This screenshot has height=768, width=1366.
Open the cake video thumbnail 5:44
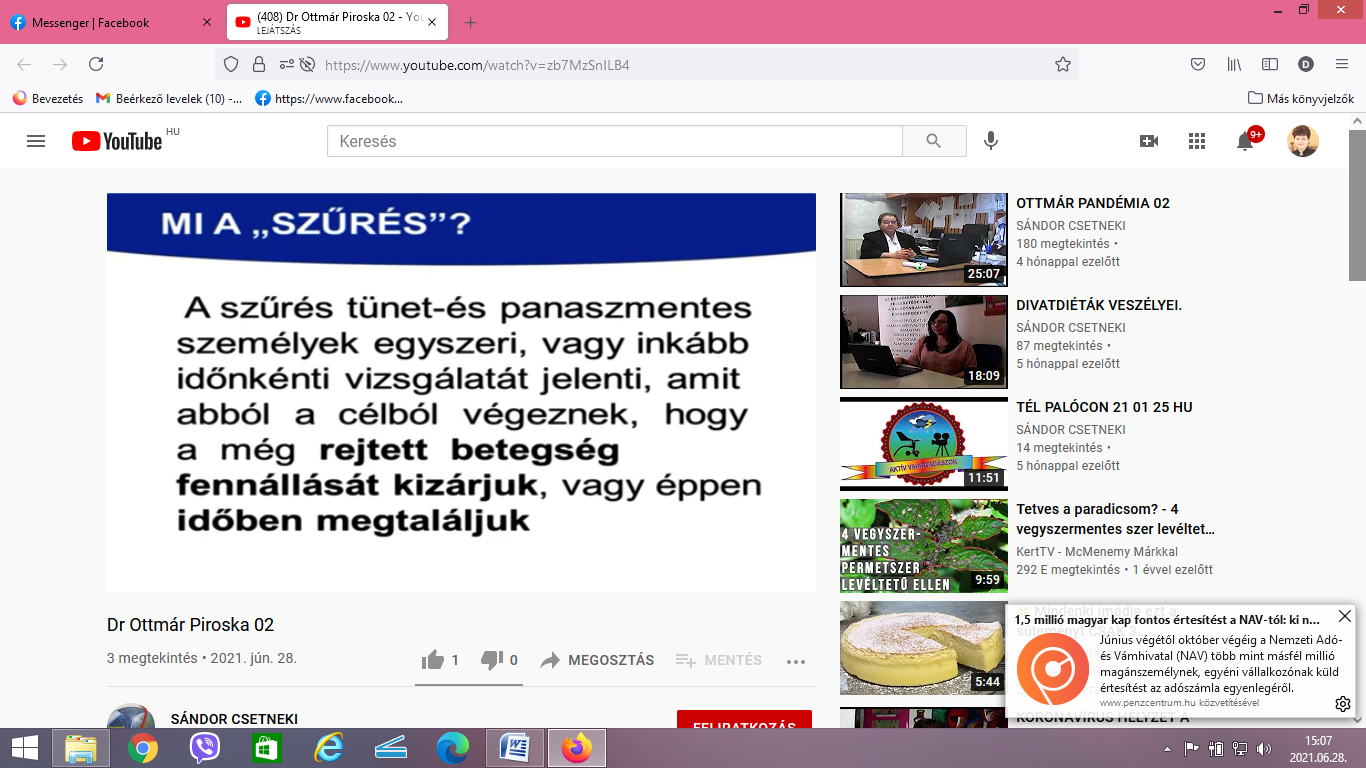tap(922, 648)
